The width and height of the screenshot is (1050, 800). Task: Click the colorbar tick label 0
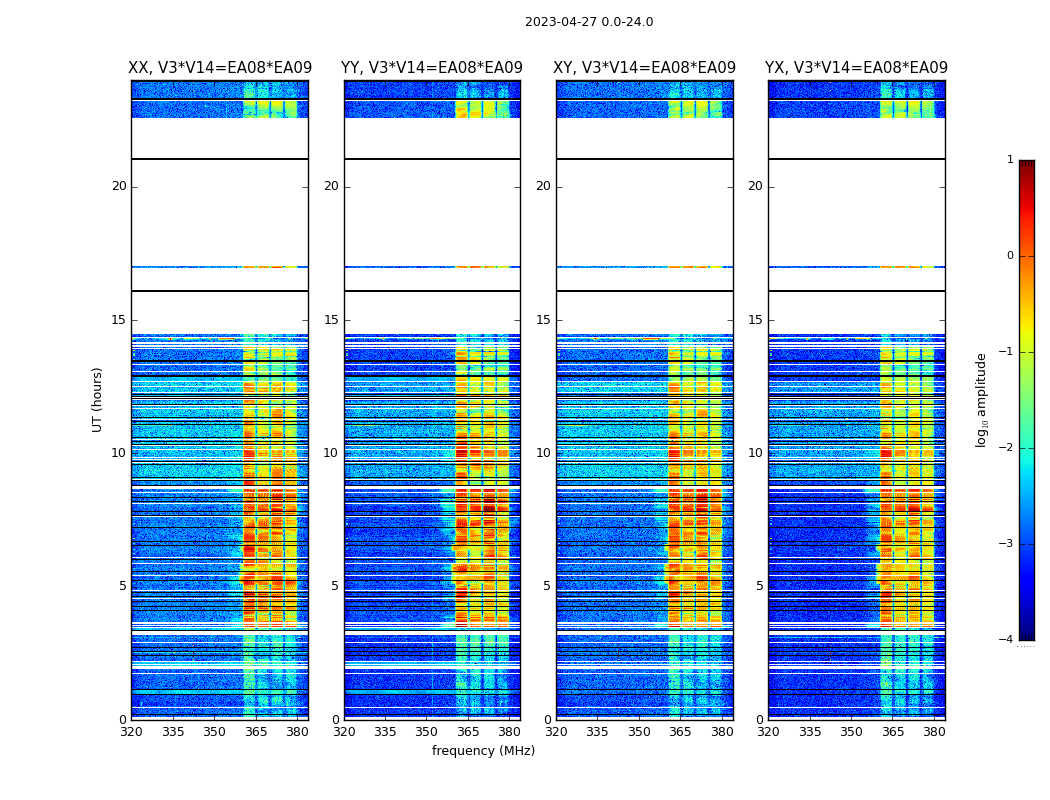[1009, 256]
